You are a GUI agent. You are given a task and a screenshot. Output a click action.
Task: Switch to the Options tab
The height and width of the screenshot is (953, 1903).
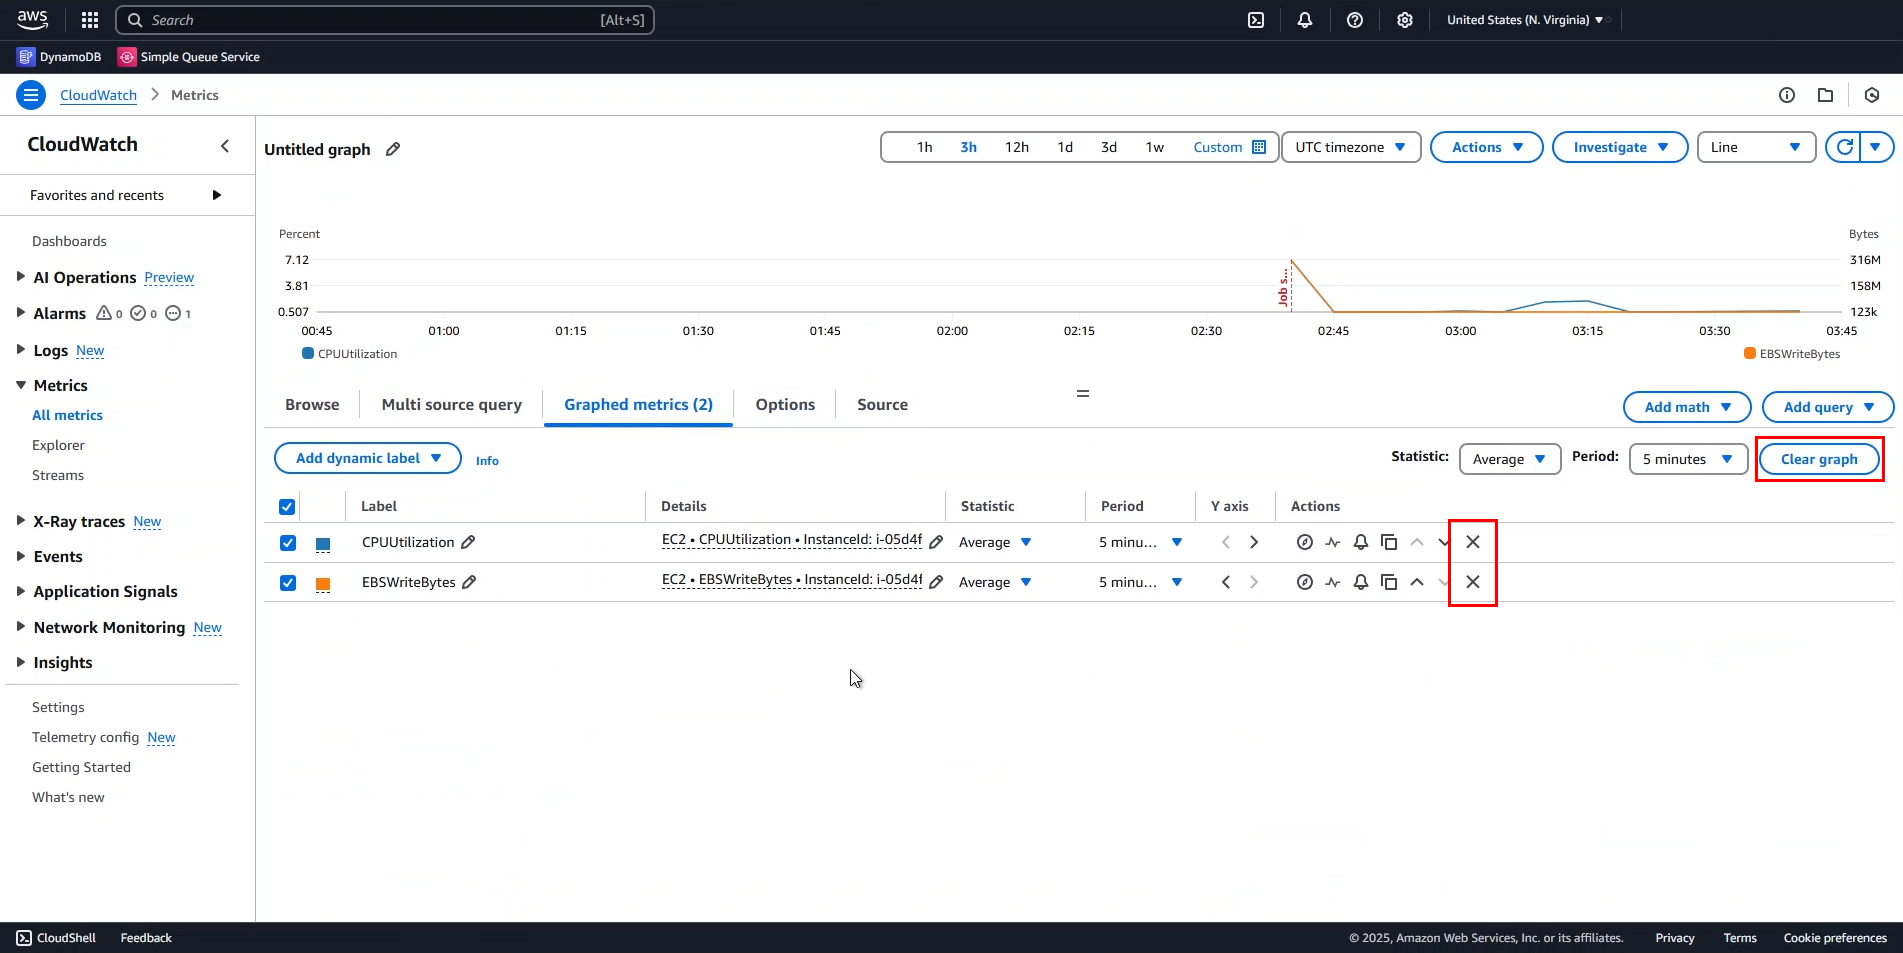coord(785,404)
